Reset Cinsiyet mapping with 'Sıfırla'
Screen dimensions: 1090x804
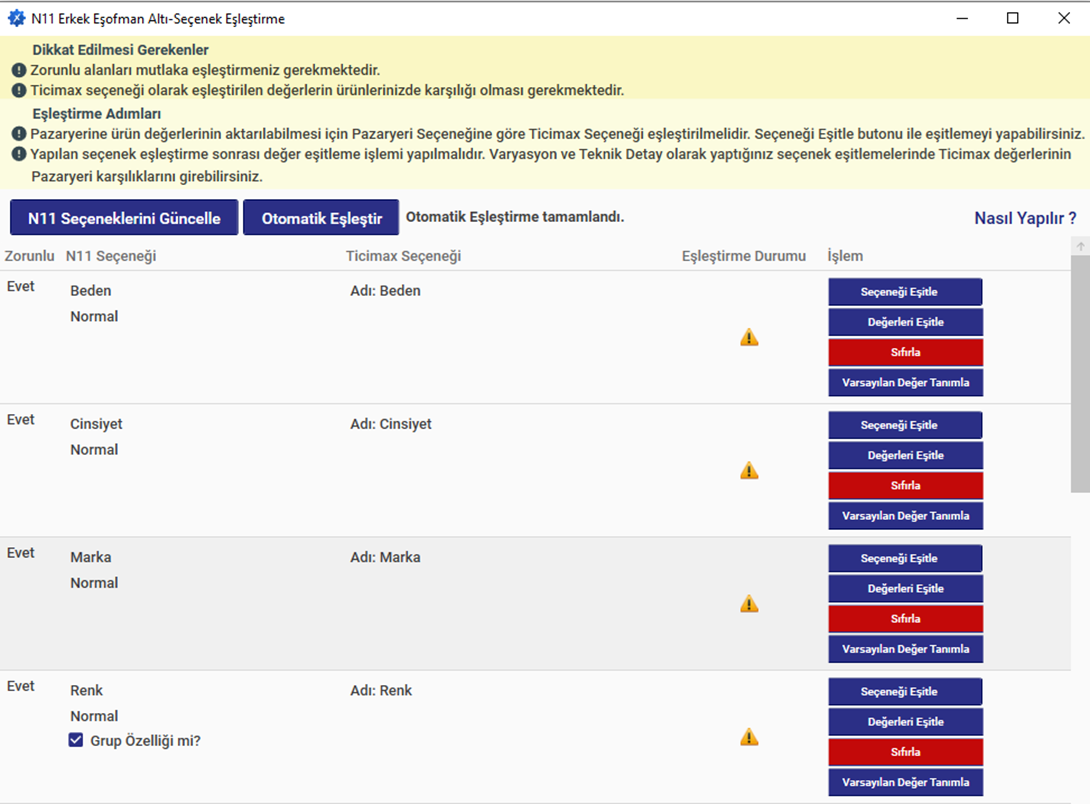(x=905, y=486)
